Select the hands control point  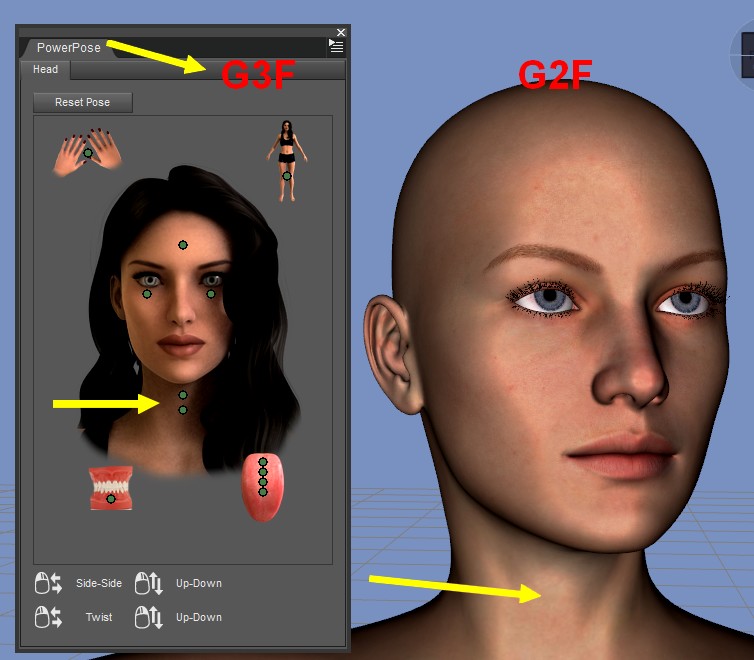click(x=88, y=153)
